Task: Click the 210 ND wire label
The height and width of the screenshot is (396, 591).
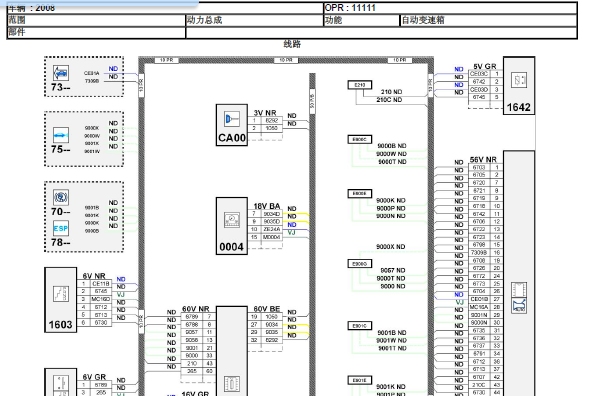Action: (x=391, y=92)
